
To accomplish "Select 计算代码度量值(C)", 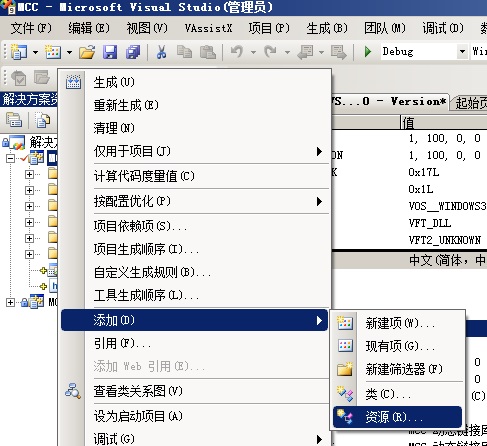I will click(195, 176).
